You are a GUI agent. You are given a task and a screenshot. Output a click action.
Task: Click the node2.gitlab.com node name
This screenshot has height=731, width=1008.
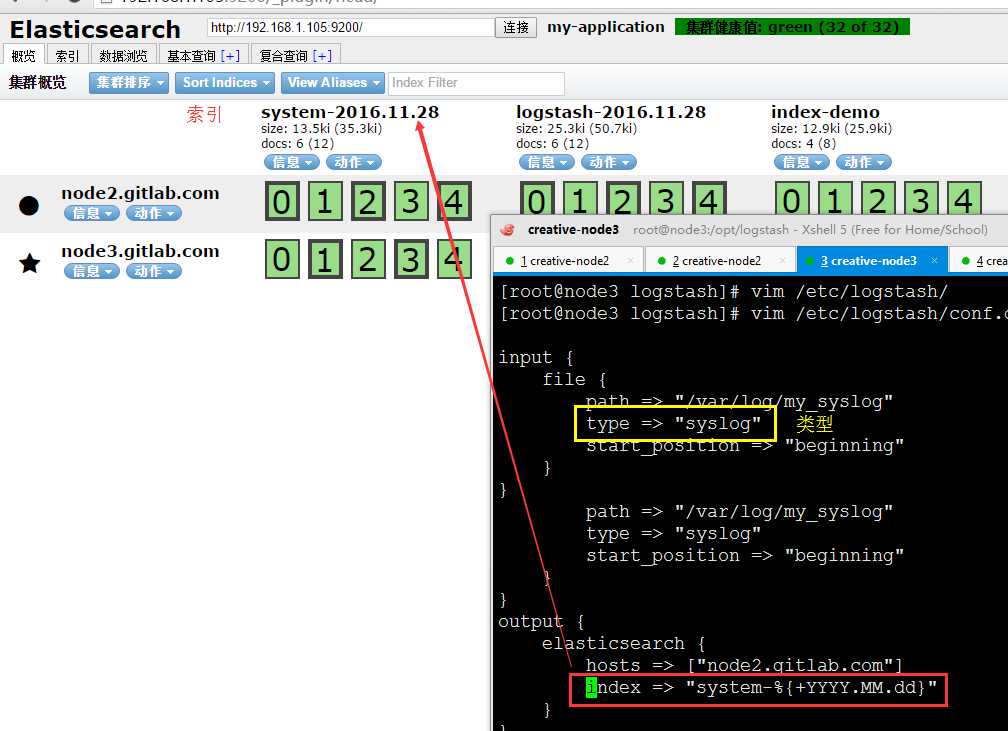pos(140,193)
